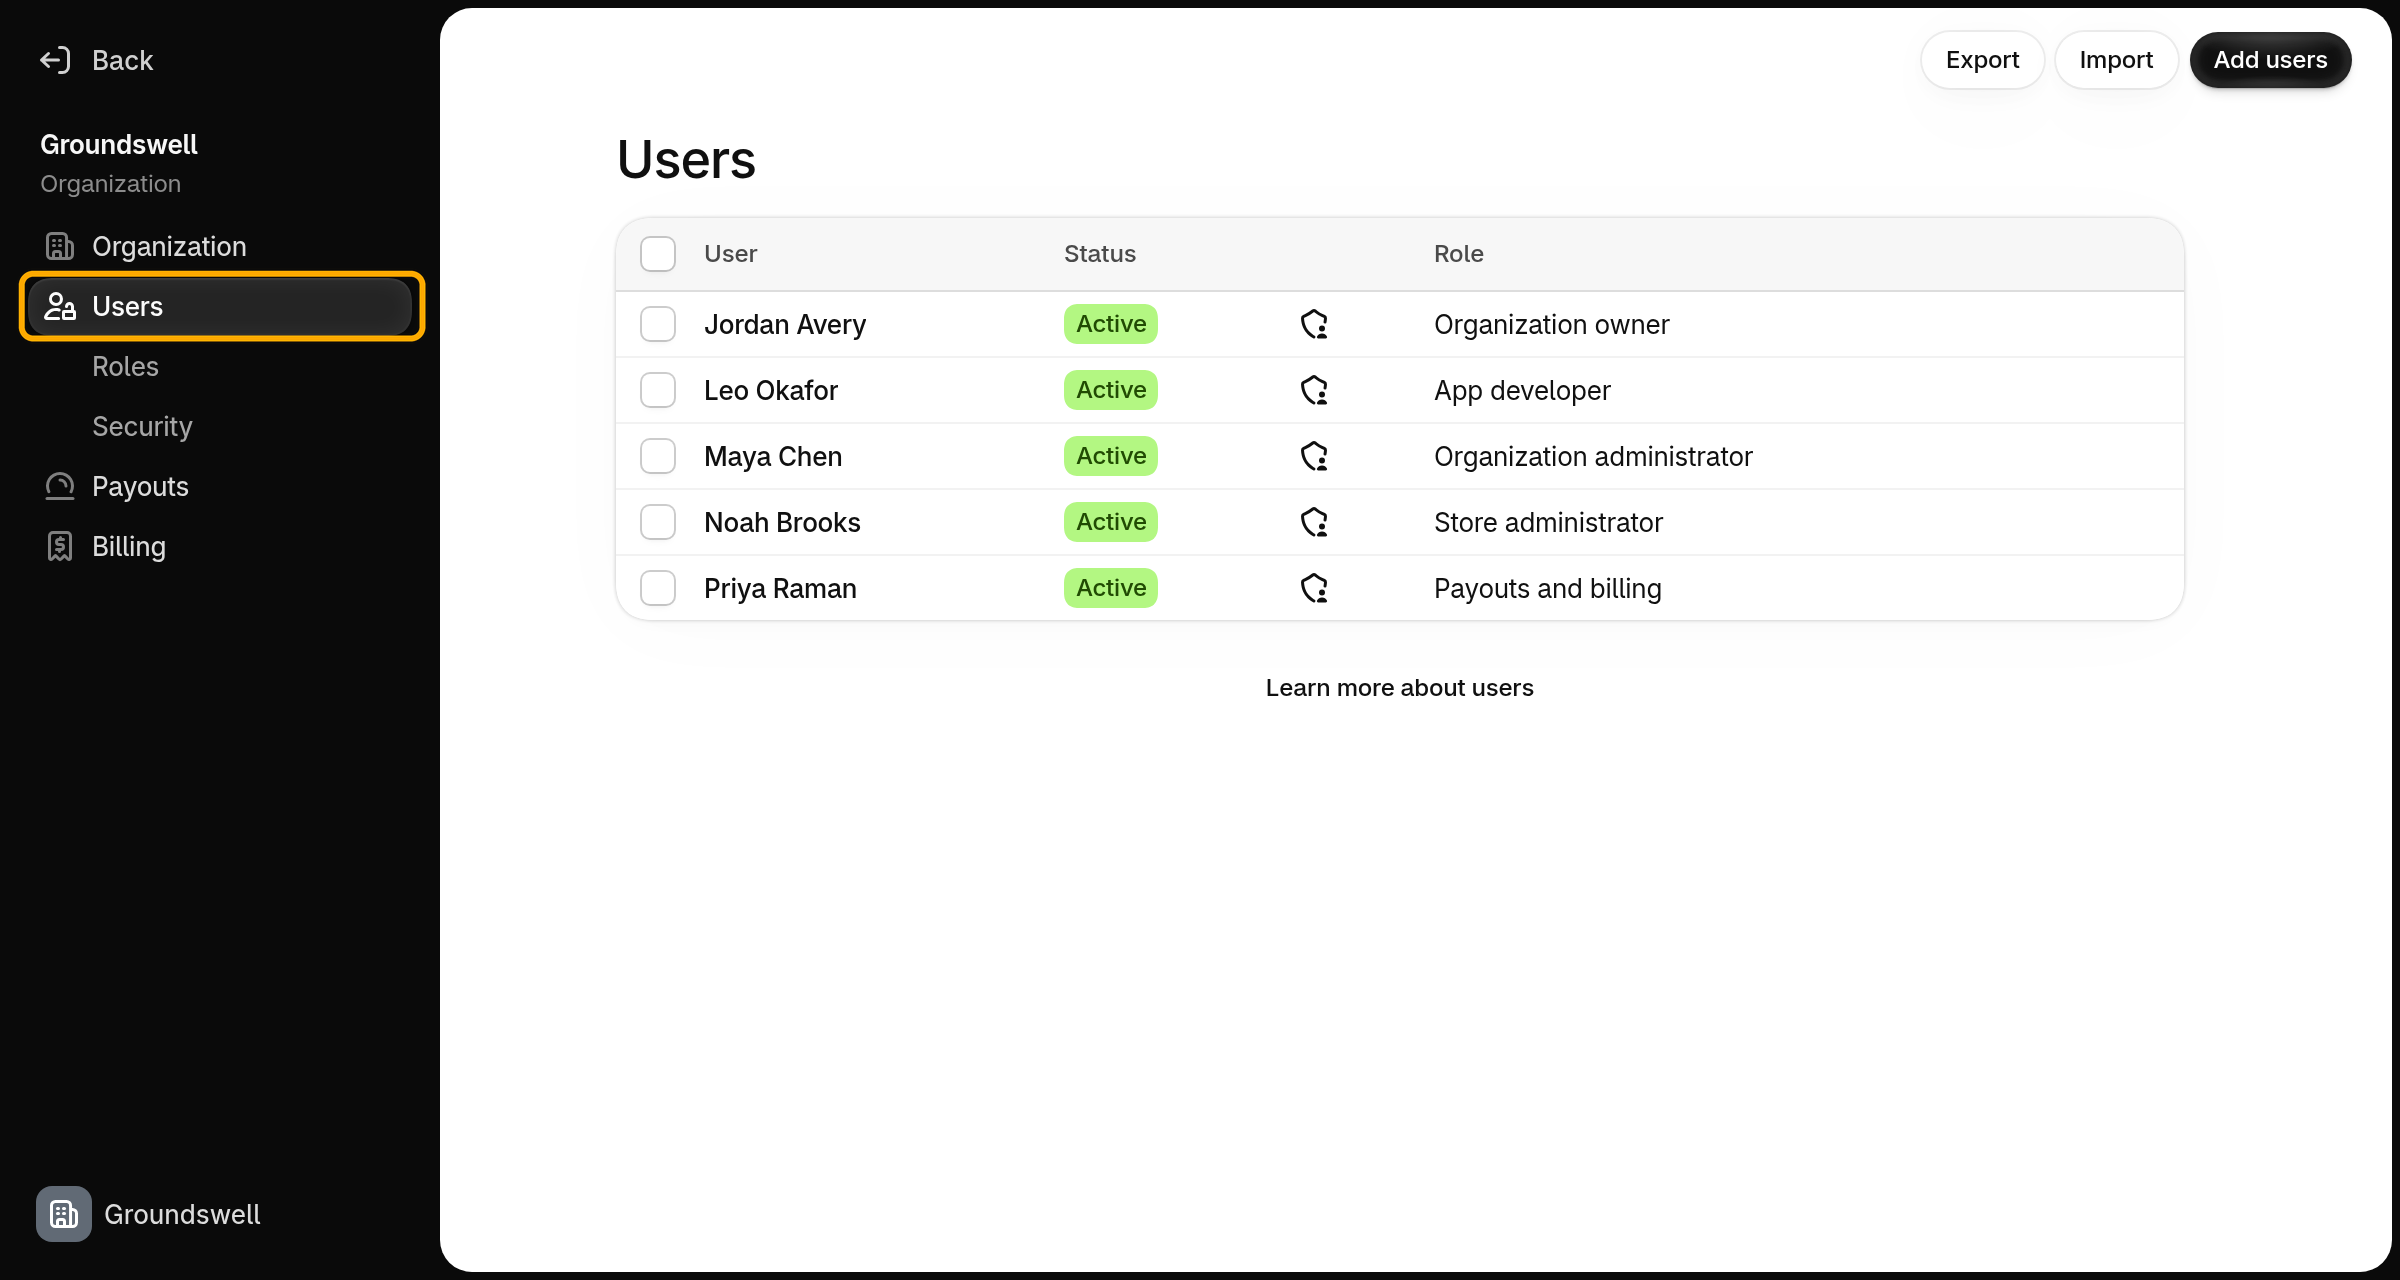Click the Payouts icon in sidebar
Viewport: 2400px width, 1280px height.
coord(60,486)
